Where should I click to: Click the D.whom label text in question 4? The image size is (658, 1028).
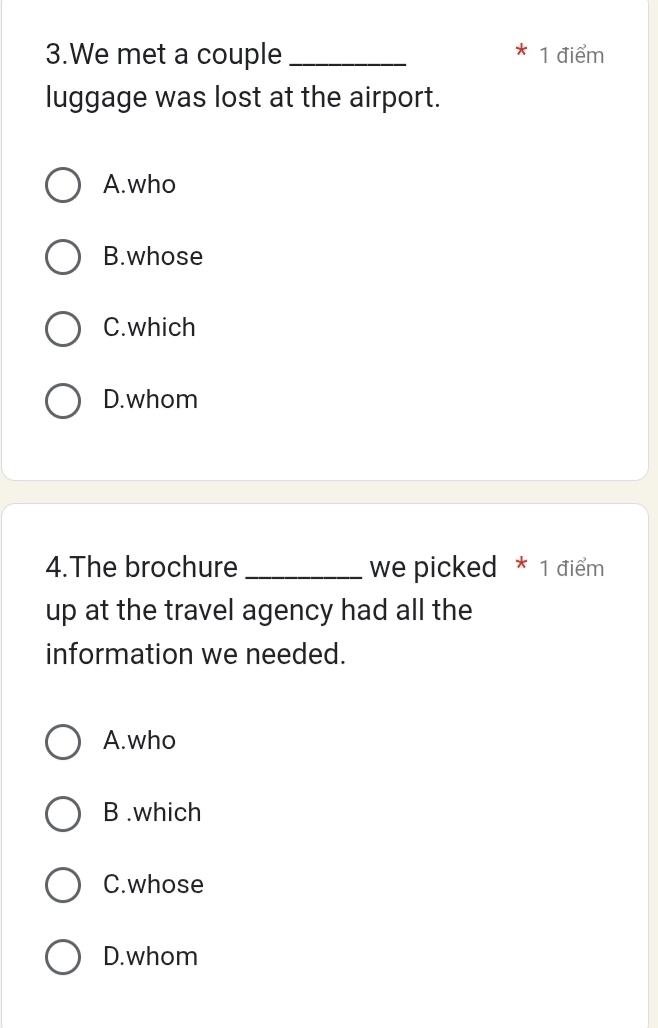pos(151,957)
